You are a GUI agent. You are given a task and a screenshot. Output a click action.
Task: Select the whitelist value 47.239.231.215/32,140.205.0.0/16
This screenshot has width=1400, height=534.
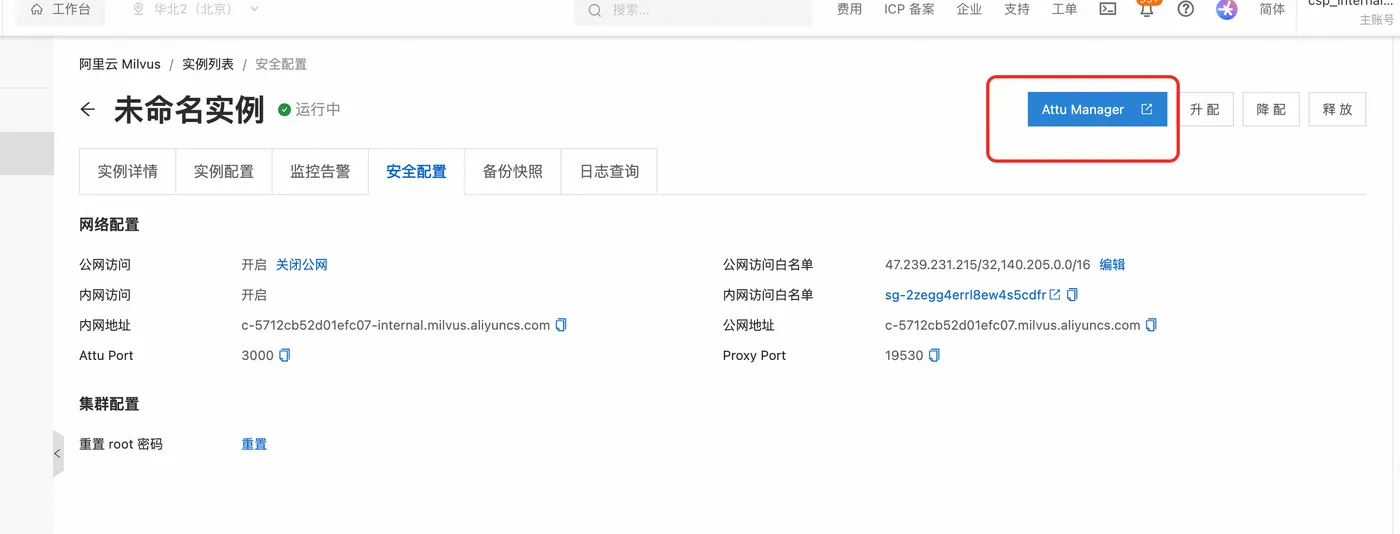click(x=988, y=265)
